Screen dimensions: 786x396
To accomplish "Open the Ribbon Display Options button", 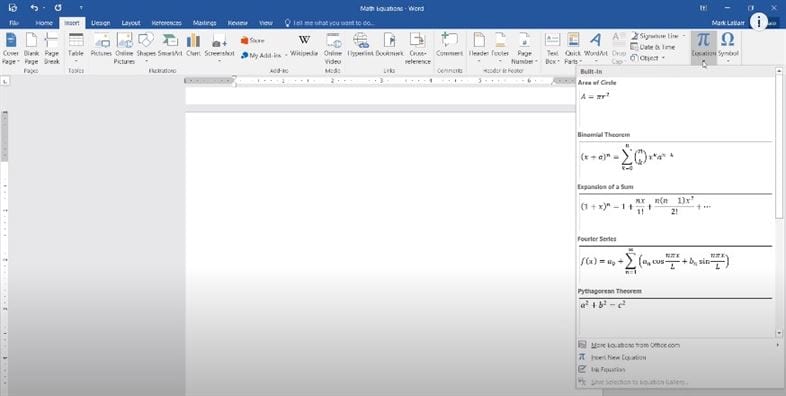I will (703, 8).
